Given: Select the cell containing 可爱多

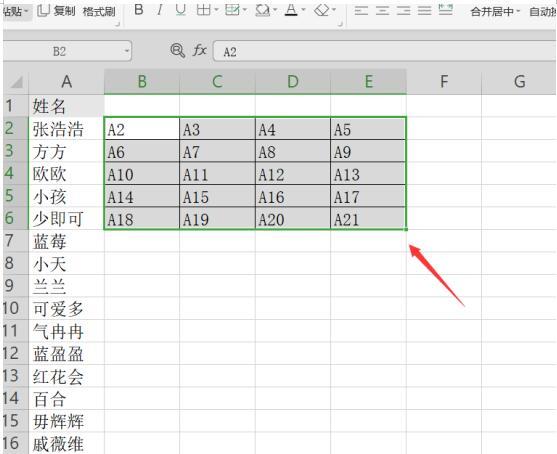Looking at the screenshot, I should (x=66, y=308).
